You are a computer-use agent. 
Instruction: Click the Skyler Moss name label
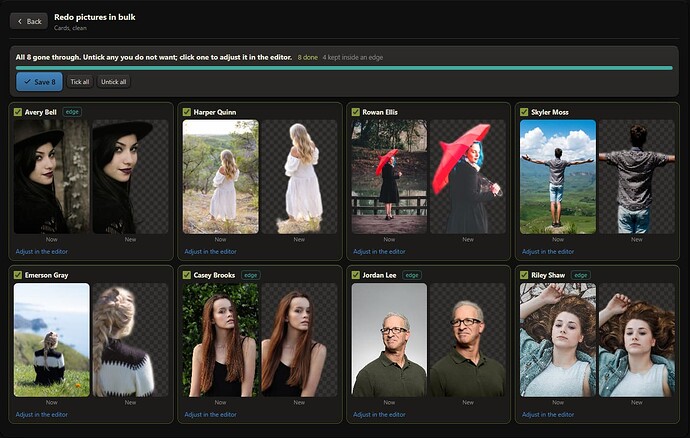coord(550,112)
